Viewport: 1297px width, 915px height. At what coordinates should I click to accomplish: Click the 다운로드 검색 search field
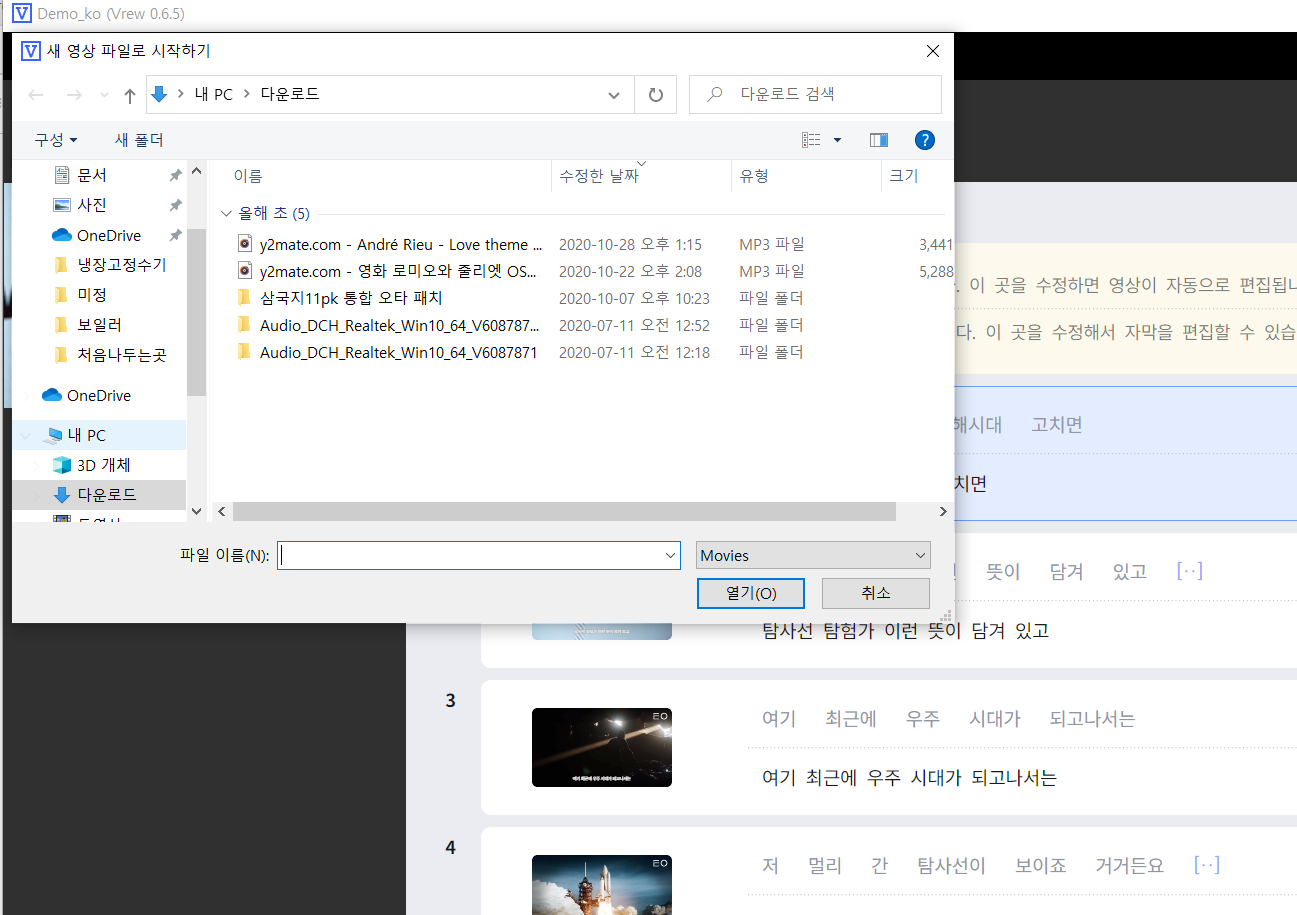pos(815,95)
